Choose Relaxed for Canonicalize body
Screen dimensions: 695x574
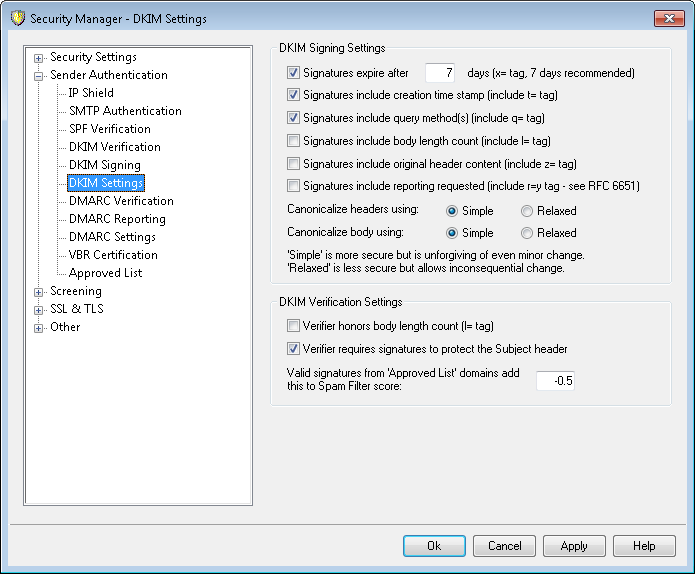point(527,233)
